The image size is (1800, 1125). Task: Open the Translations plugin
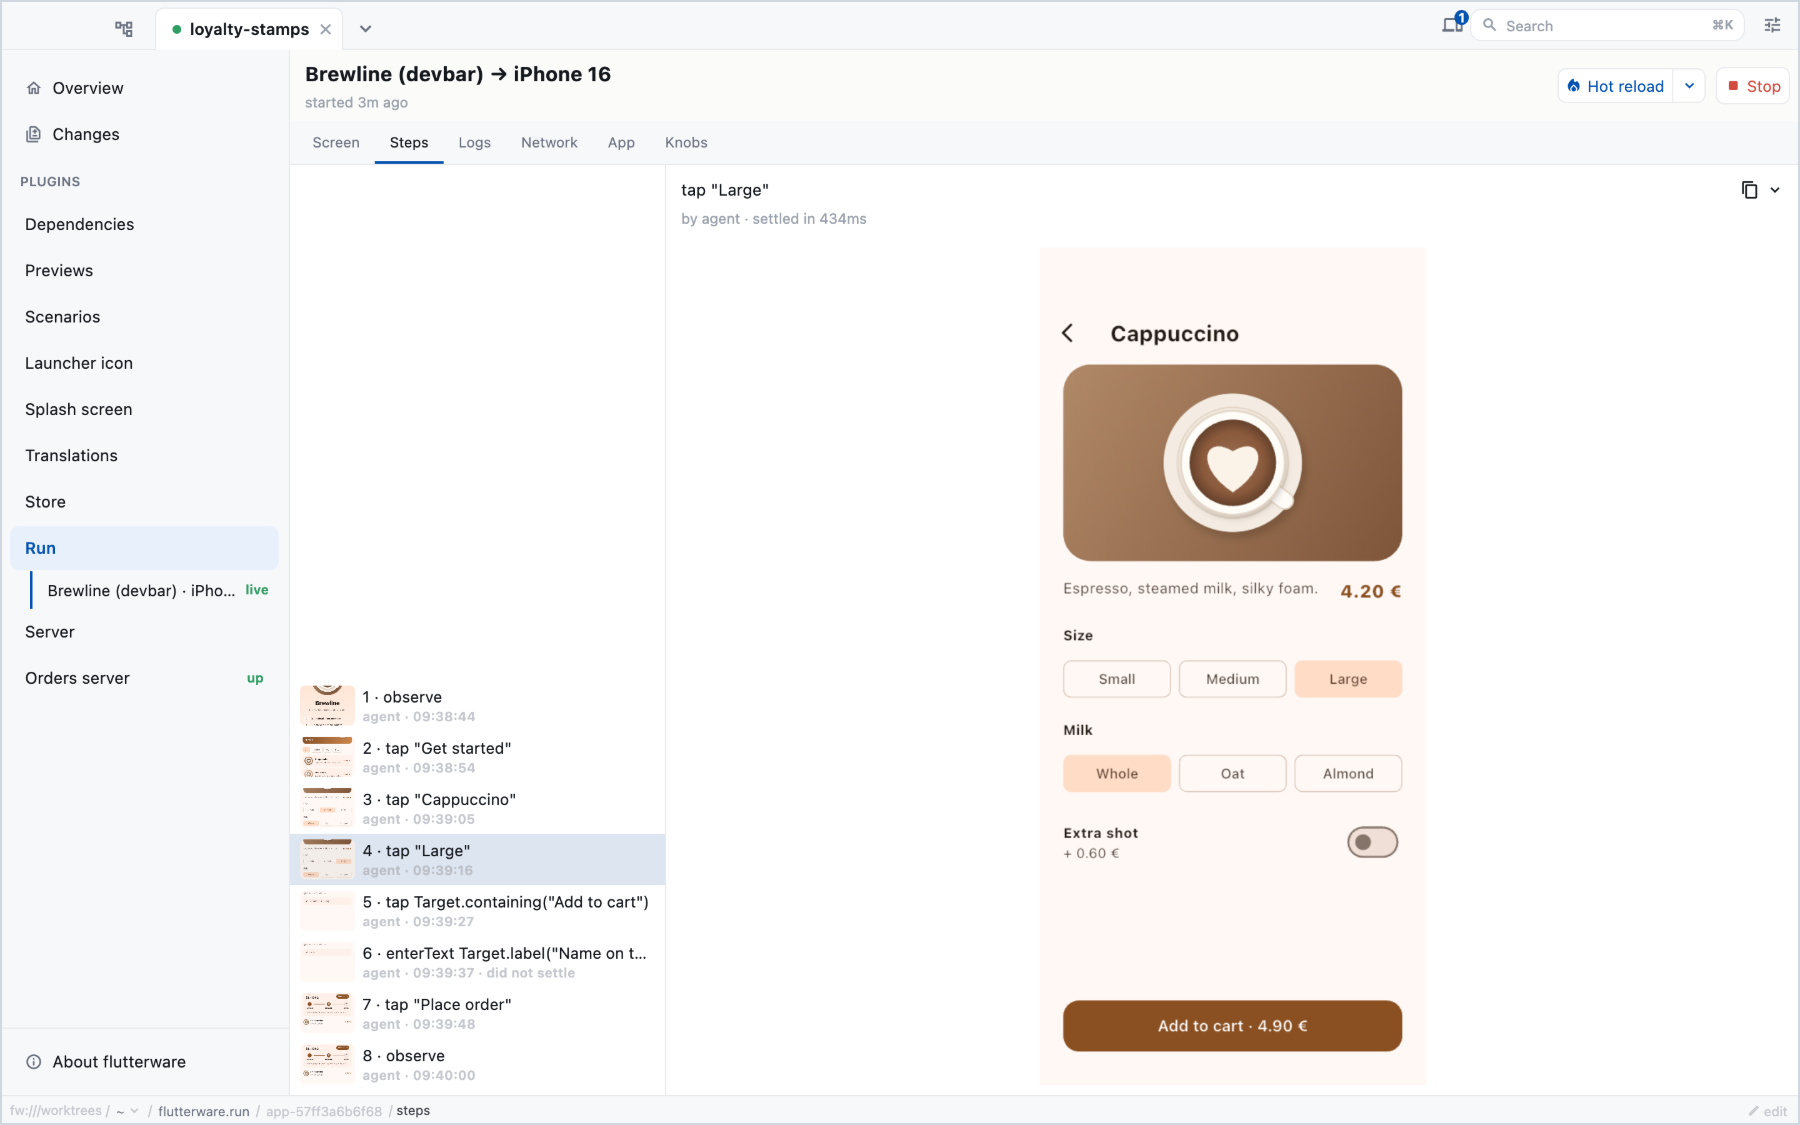145,455
